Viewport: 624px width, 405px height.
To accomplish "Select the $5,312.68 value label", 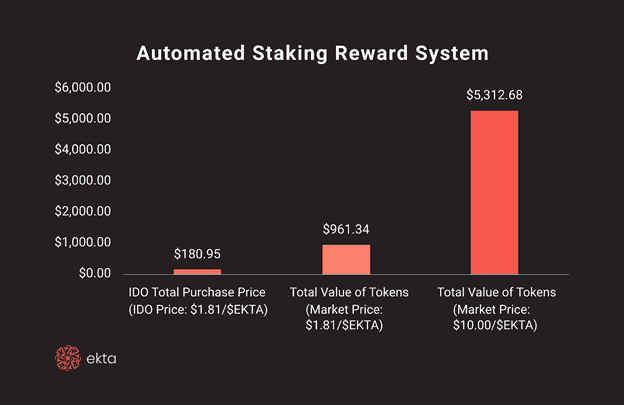I will pyautogui.click(x=494, y=95).
